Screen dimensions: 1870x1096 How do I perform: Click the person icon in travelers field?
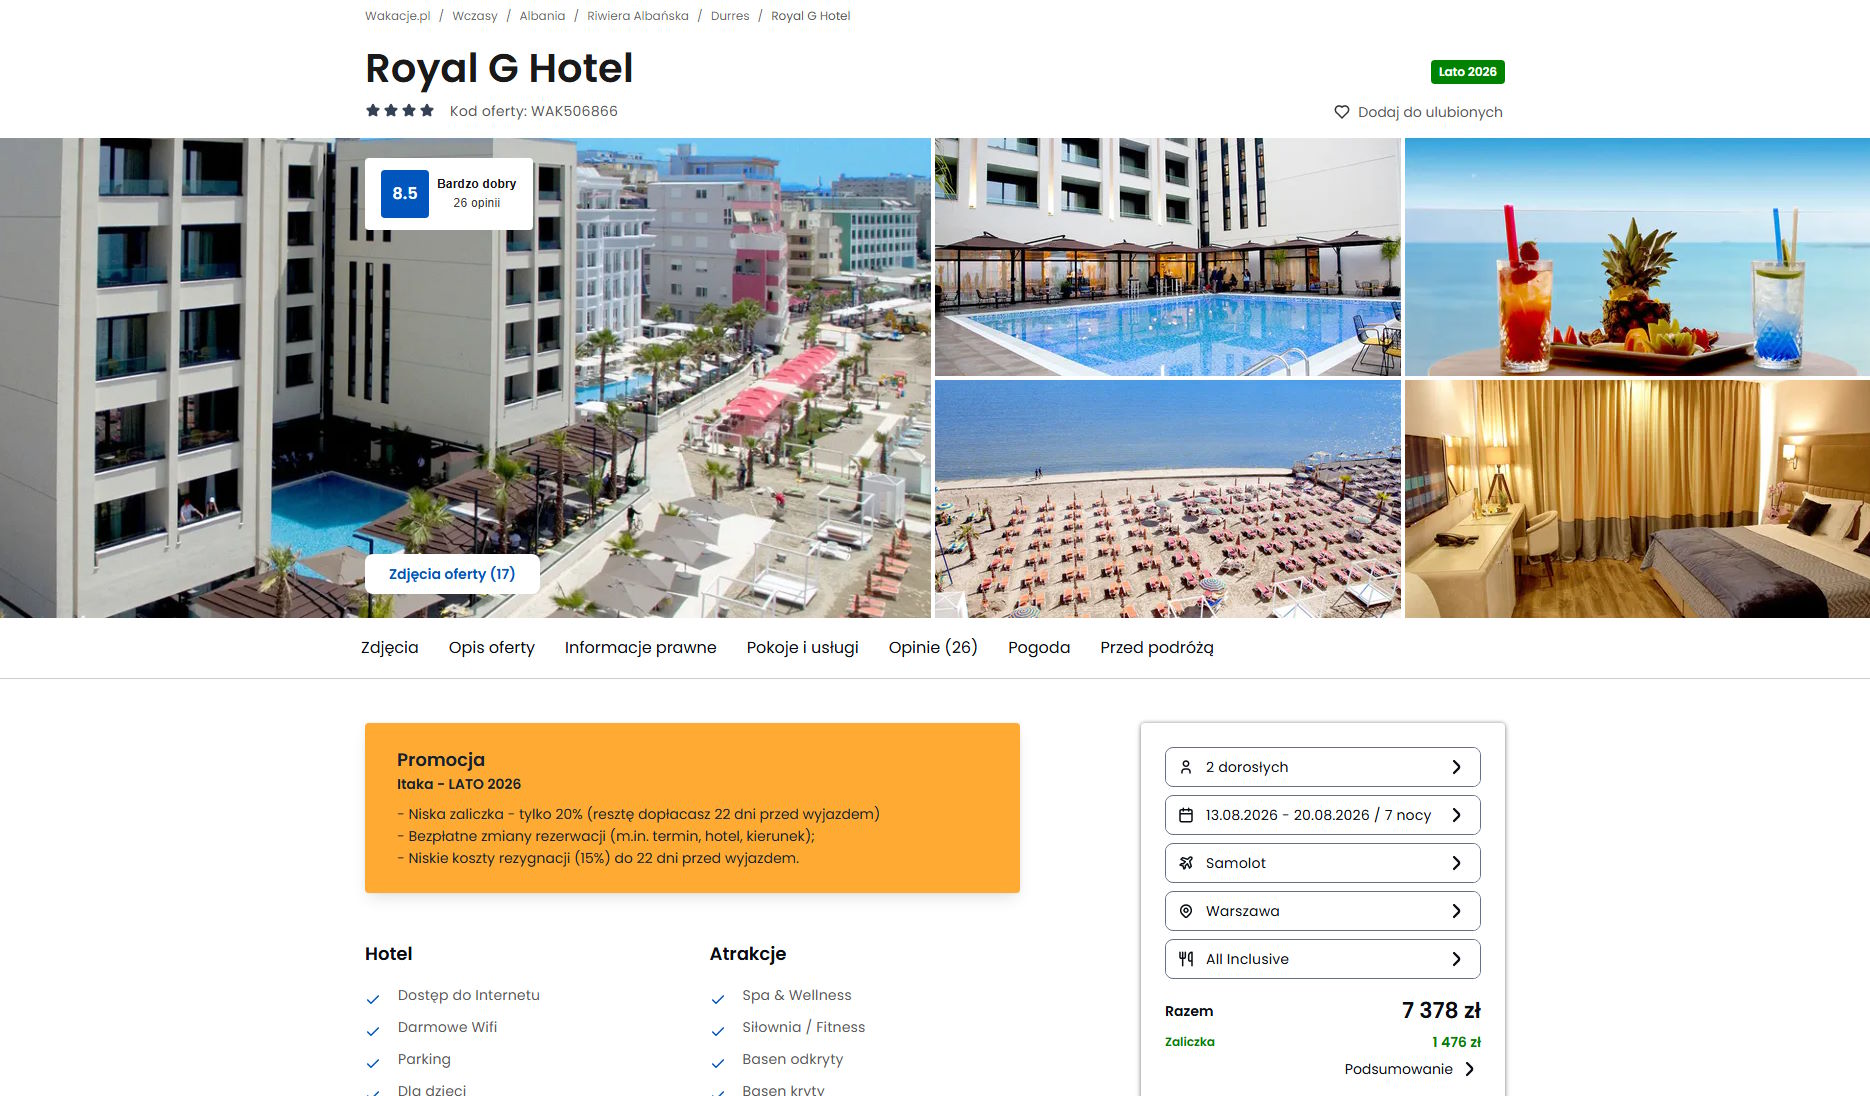pyautogui.click(x=1186, y=767)
